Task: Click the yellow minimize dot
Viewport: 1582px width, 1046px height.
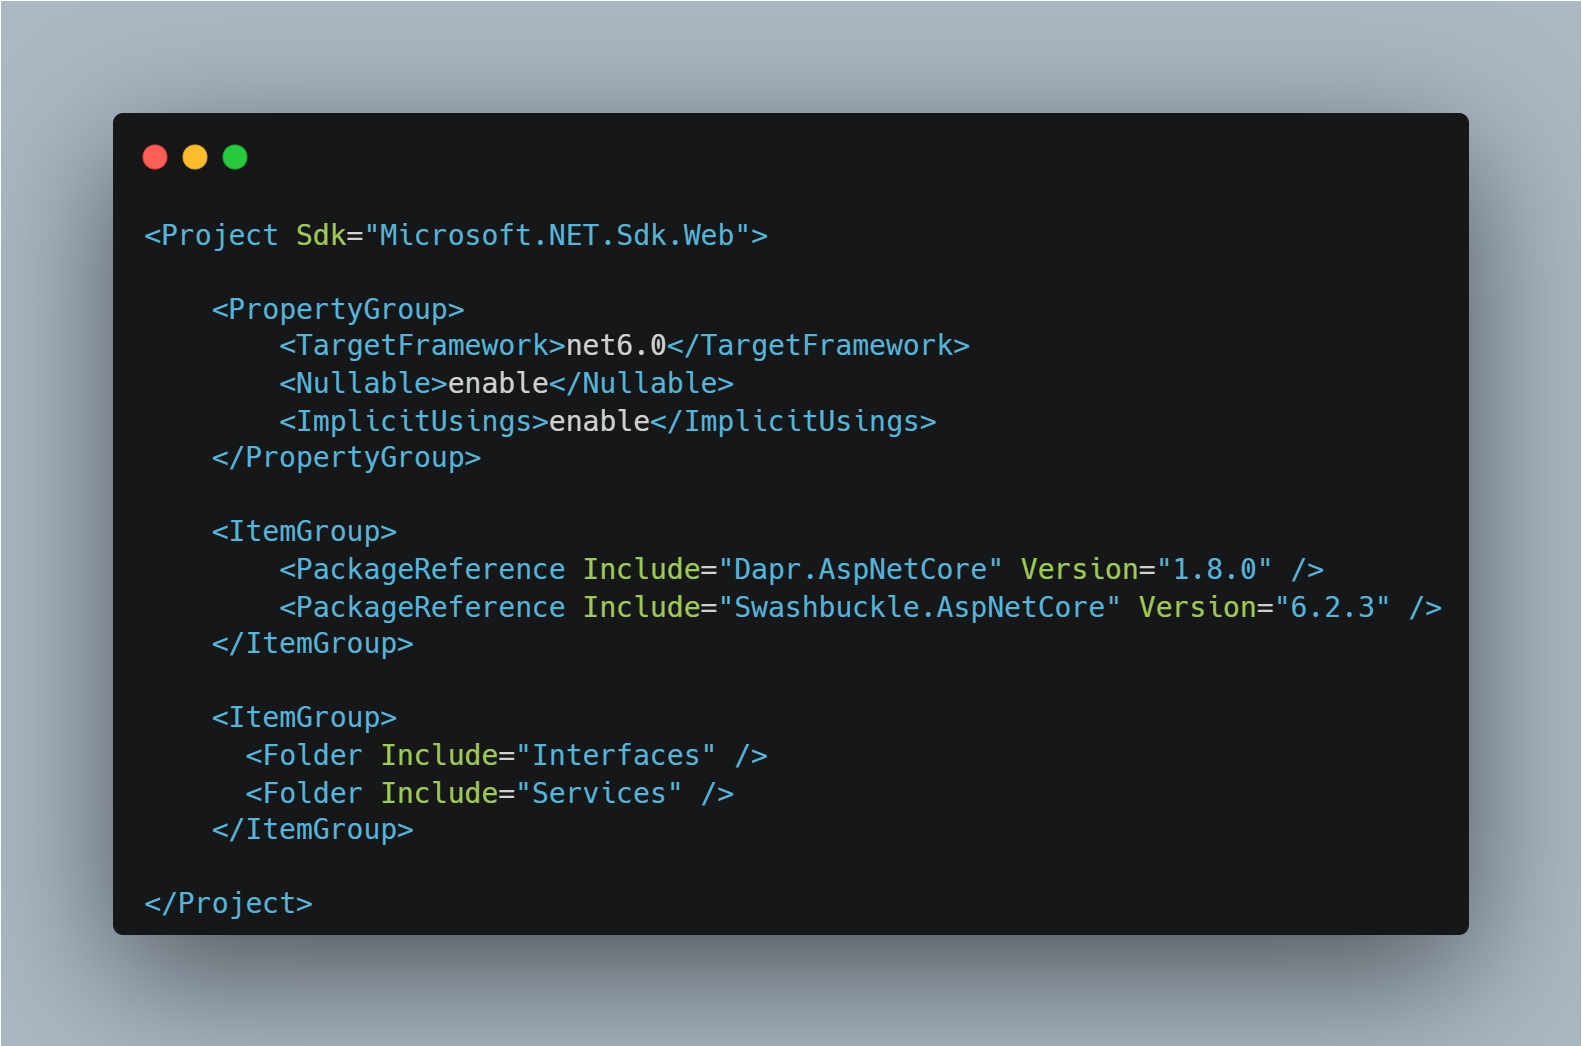Action: 195,157
